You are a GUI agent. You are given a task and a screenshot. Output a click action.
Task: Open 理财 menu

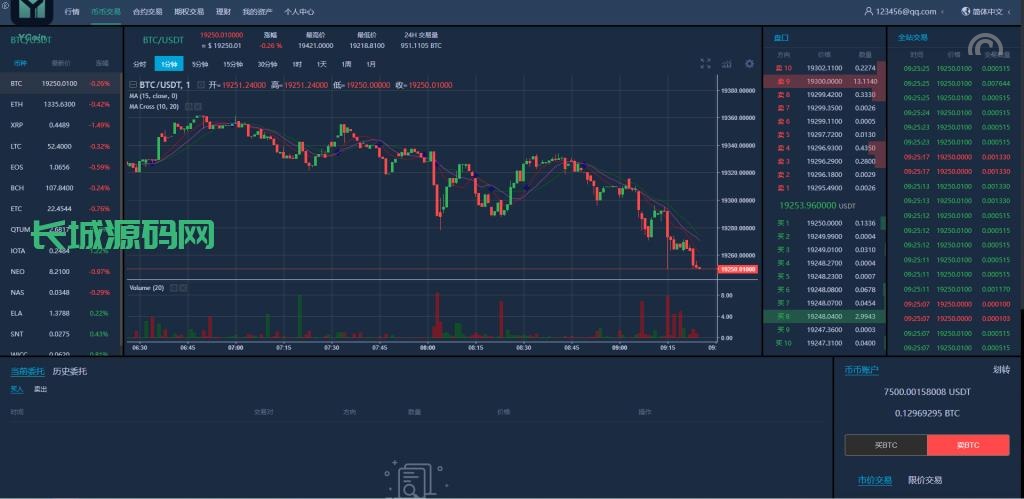(x=223, y=12)
